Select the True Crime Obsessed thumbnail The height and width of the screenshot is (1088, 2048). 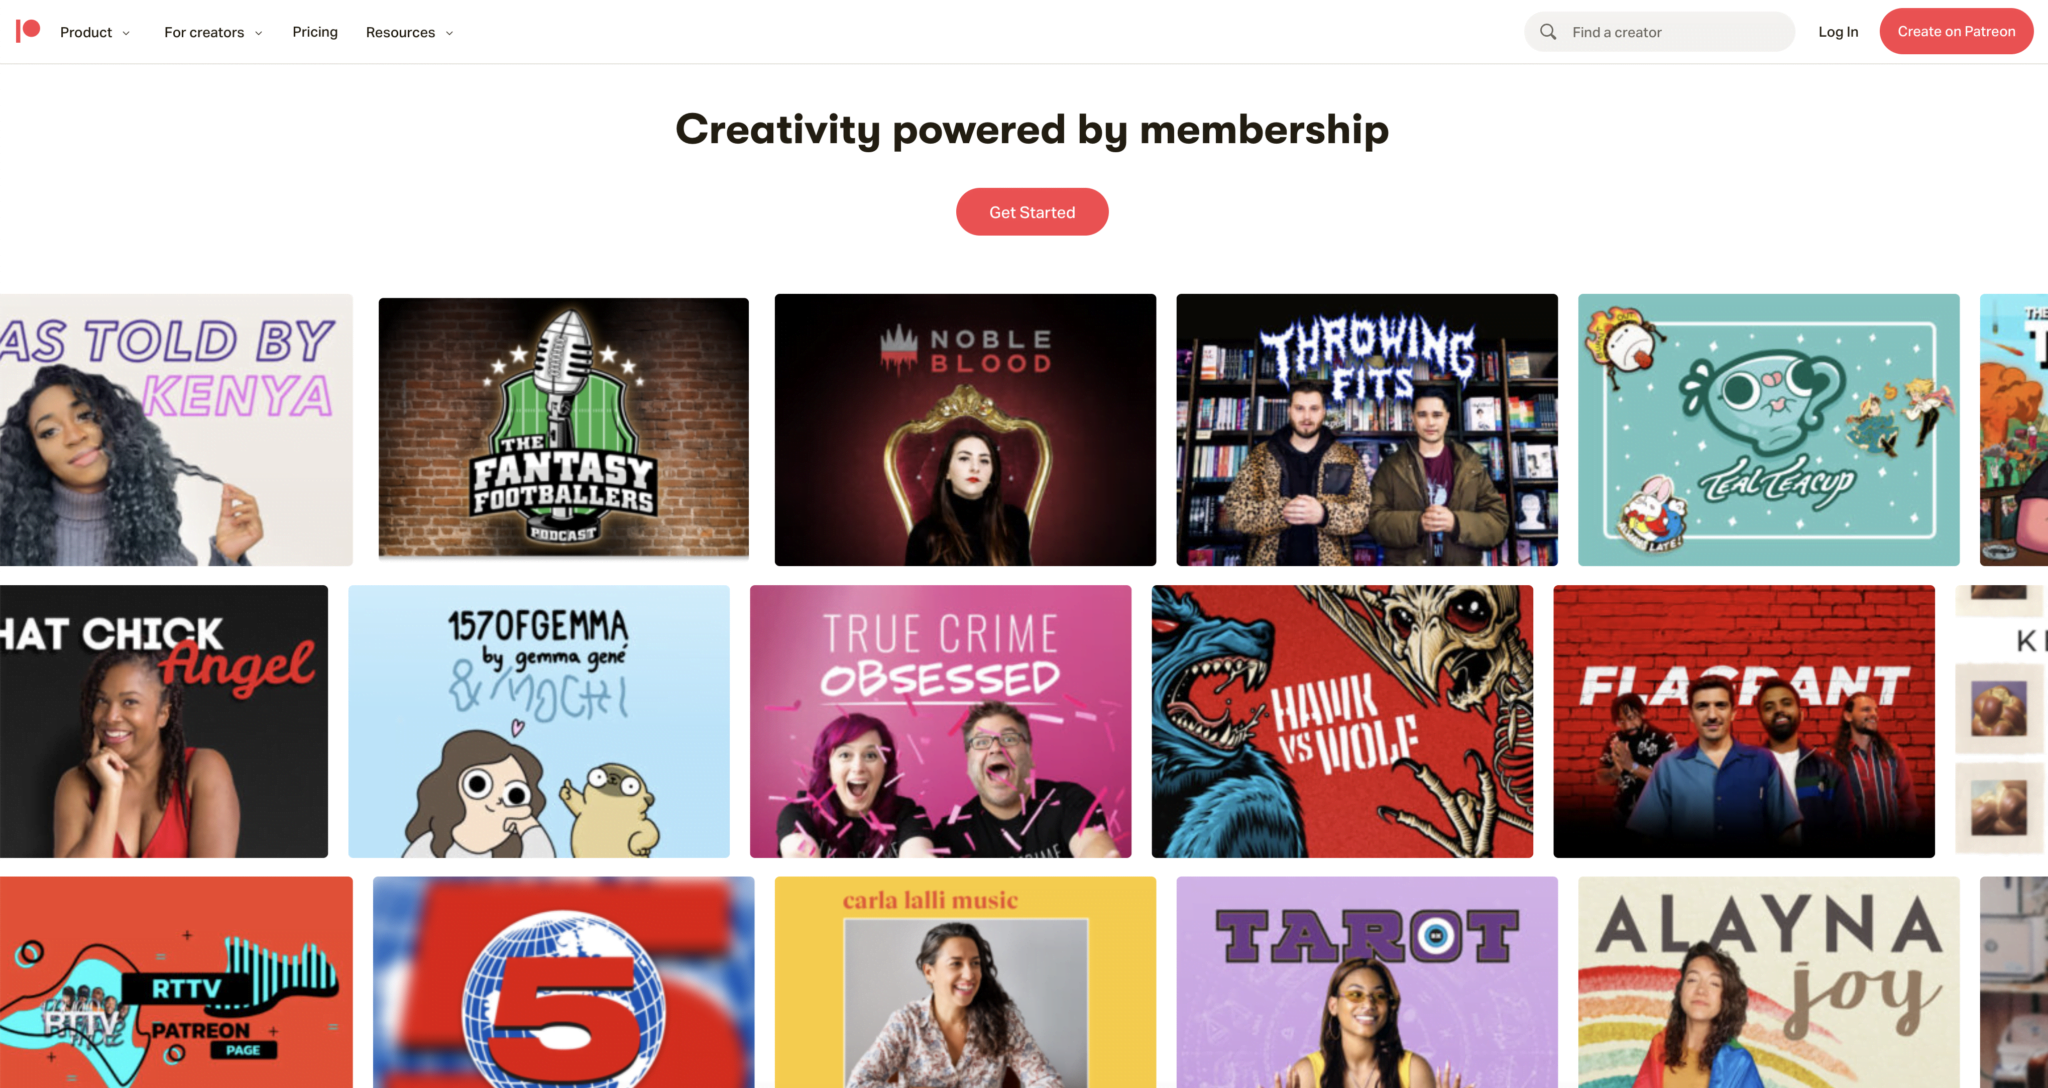(x=940, y=721)
